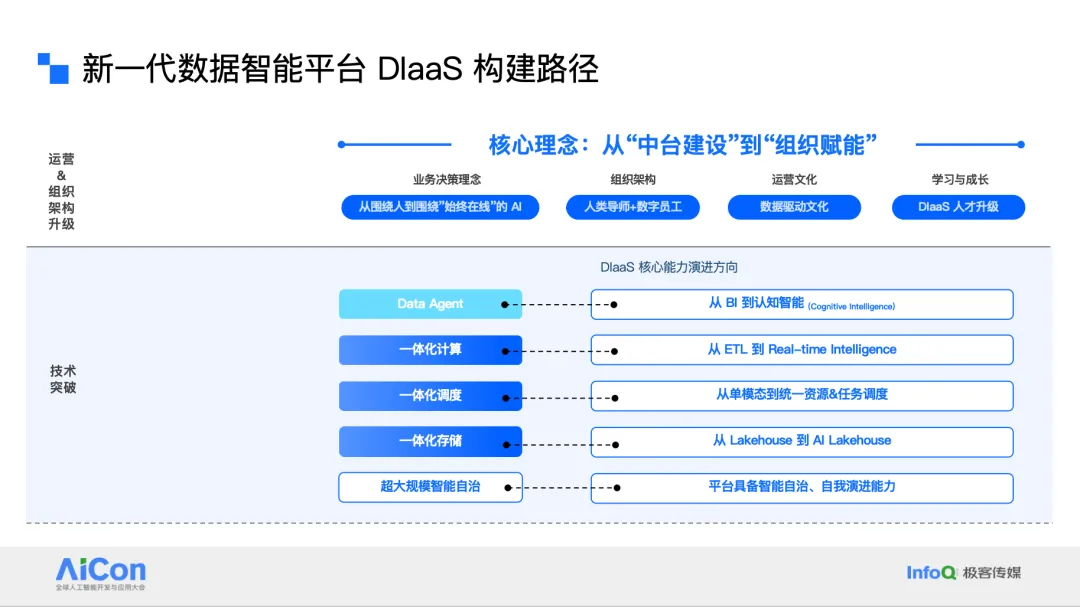This screenshot has width=1080, height=607.
Task: Select the 超大规模智能自治 box
Action: click(430, 487)
